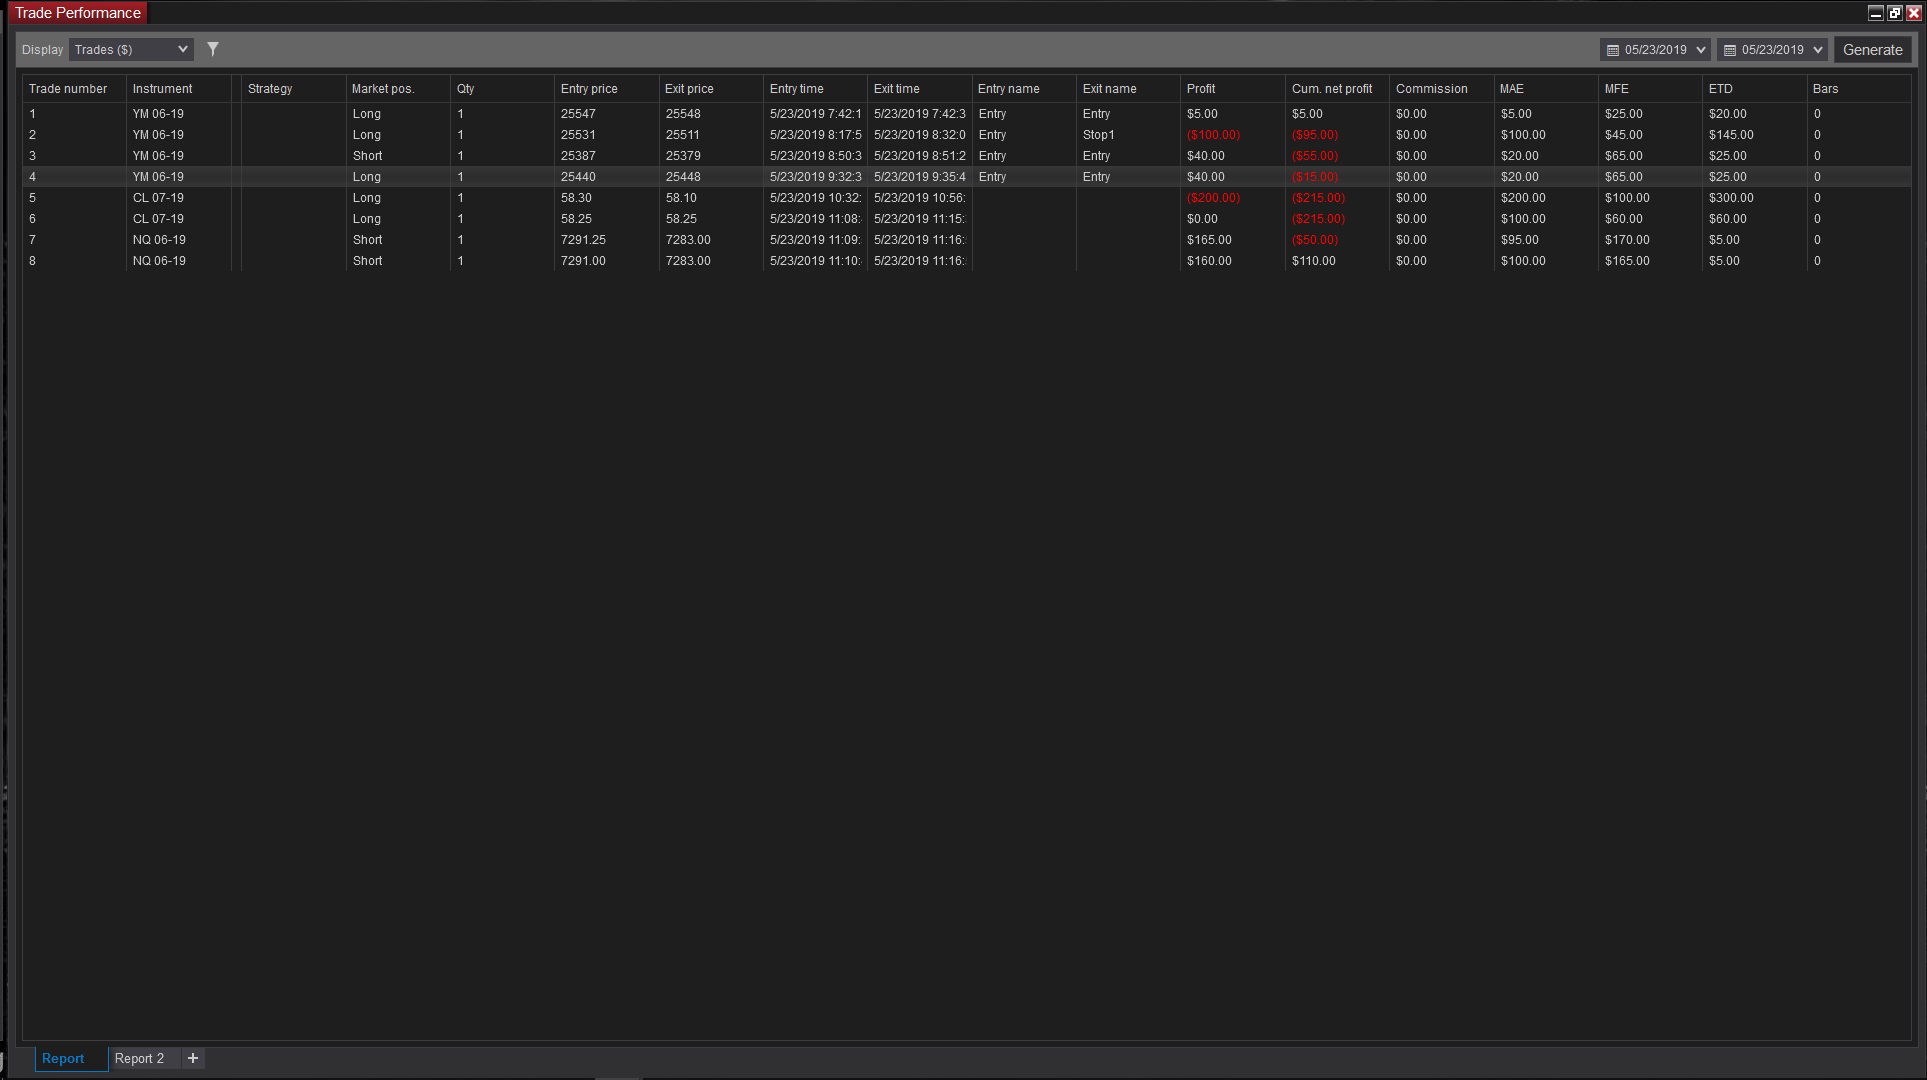Close the Trade Performance window
Image resolution: width=1927 pixels, height=1080 pixels.
pyautogui.click(x=1914, y=13)
